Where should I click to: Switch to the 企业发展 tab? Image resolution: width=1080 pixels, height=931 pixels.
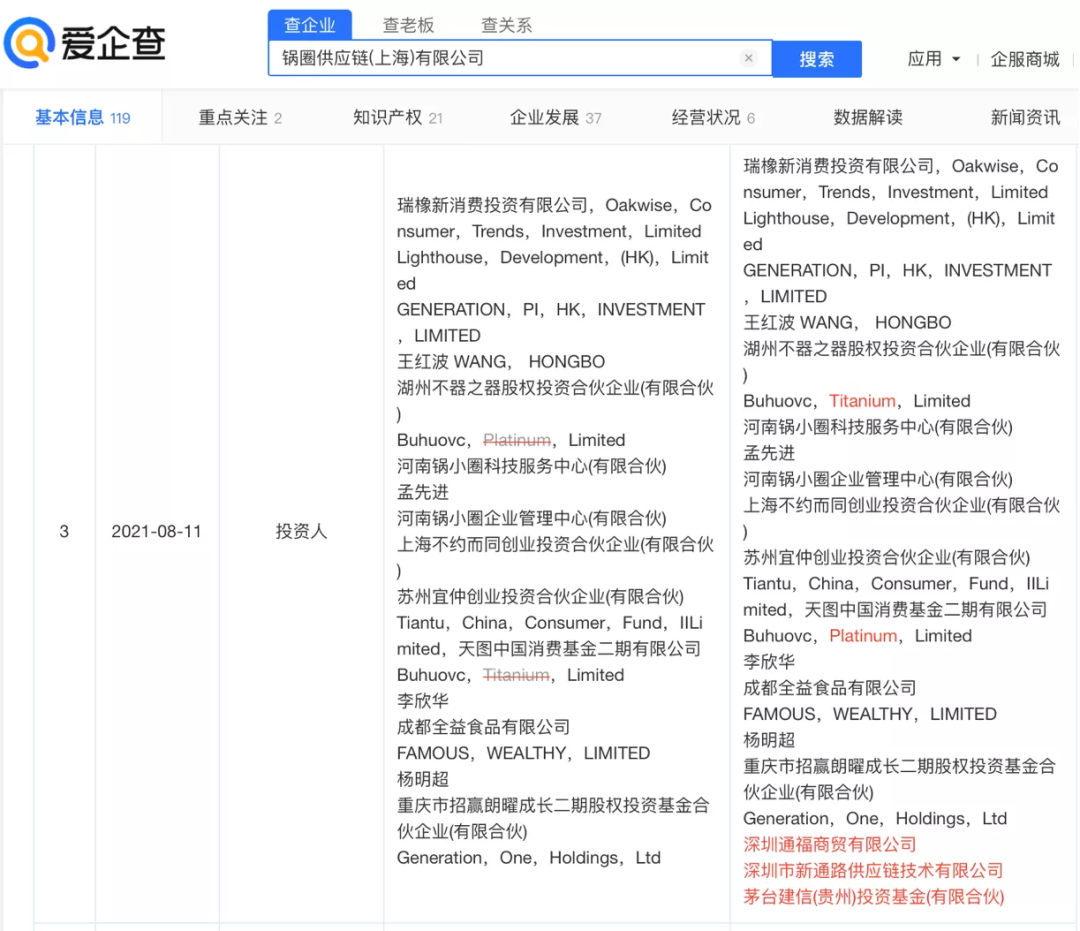tap(555, 118)
